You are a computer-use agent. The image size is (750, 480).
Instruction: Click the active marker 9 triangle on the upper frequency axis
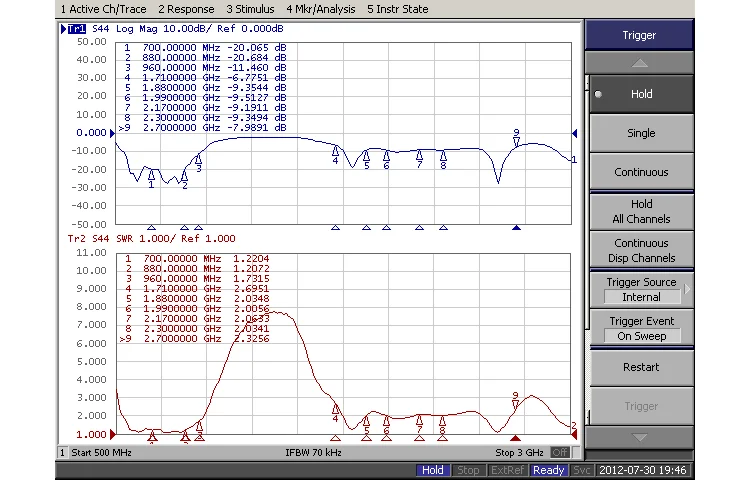pyautogui.click(x=516, y=228)
